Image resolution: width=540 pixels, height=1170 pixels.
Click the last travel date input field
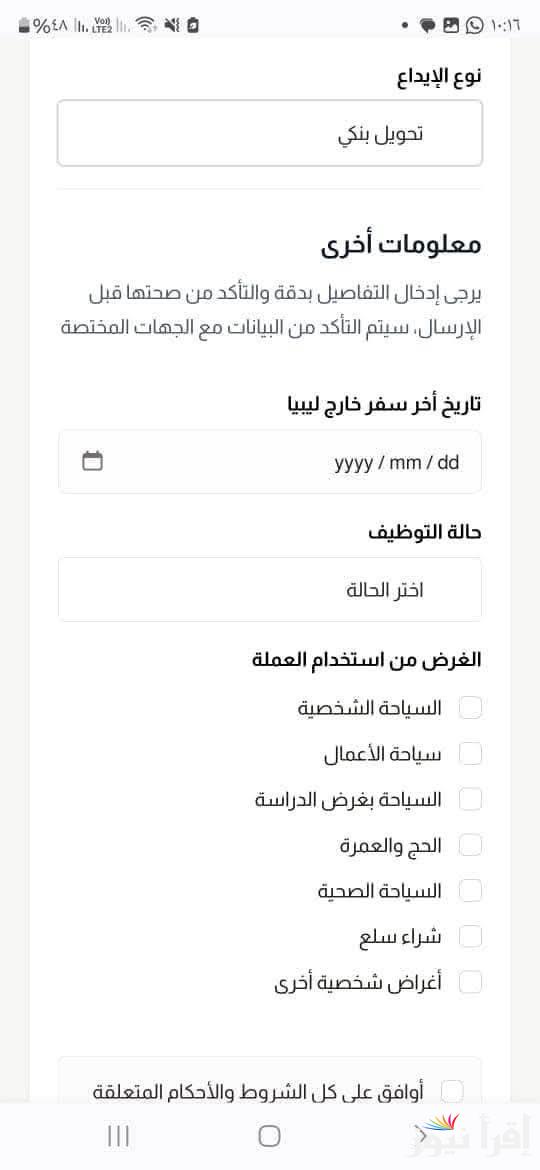tap(270, 462)
